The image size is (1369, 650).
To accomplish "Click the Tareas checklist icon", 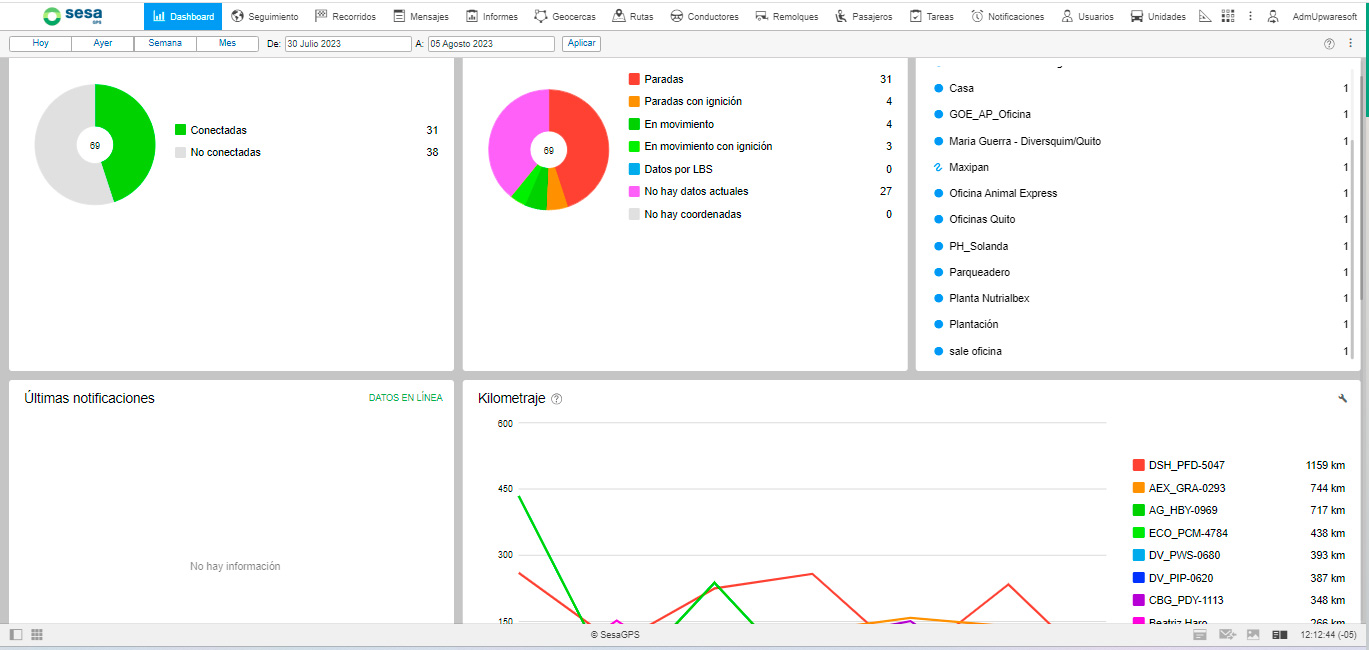I will coord(916,16).
